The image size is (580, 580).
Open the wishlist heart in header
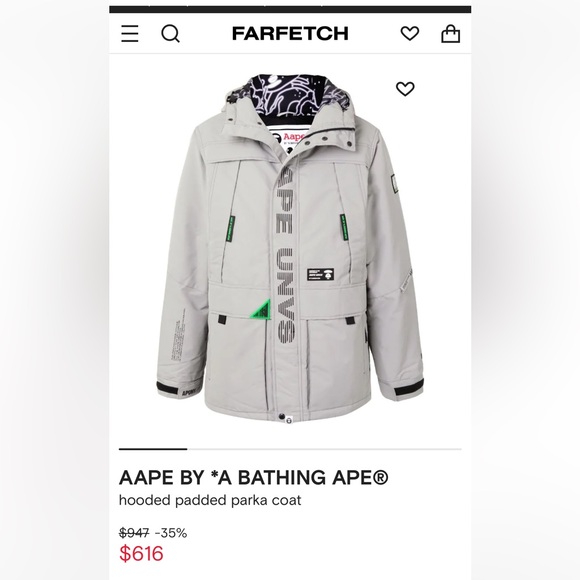(x=410, y=34)
